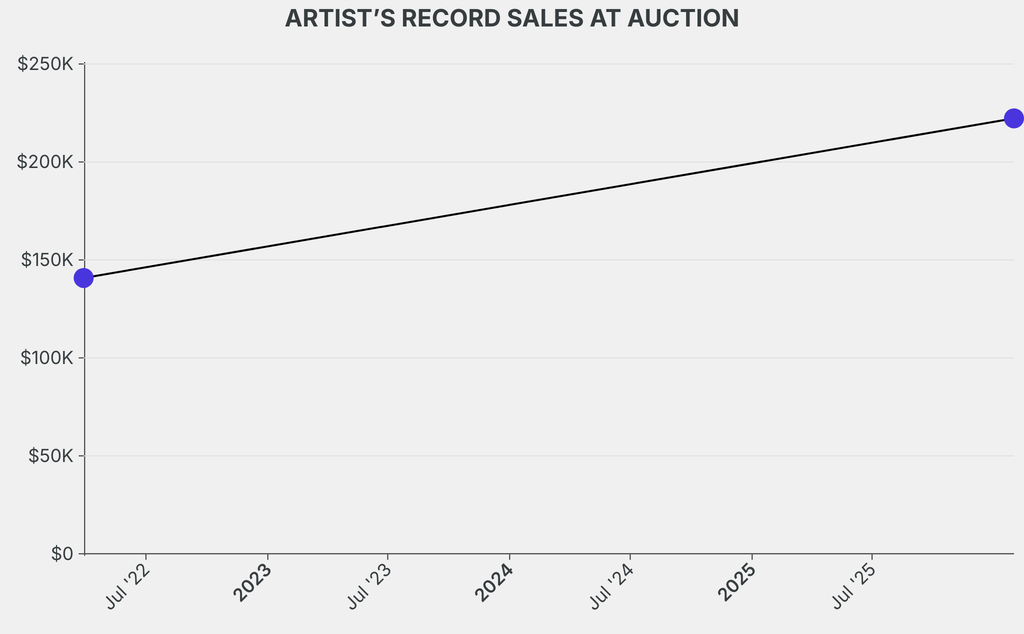Click the bold 2023 year label
The image size is (1024, 634).
click(x=252, y=582)
